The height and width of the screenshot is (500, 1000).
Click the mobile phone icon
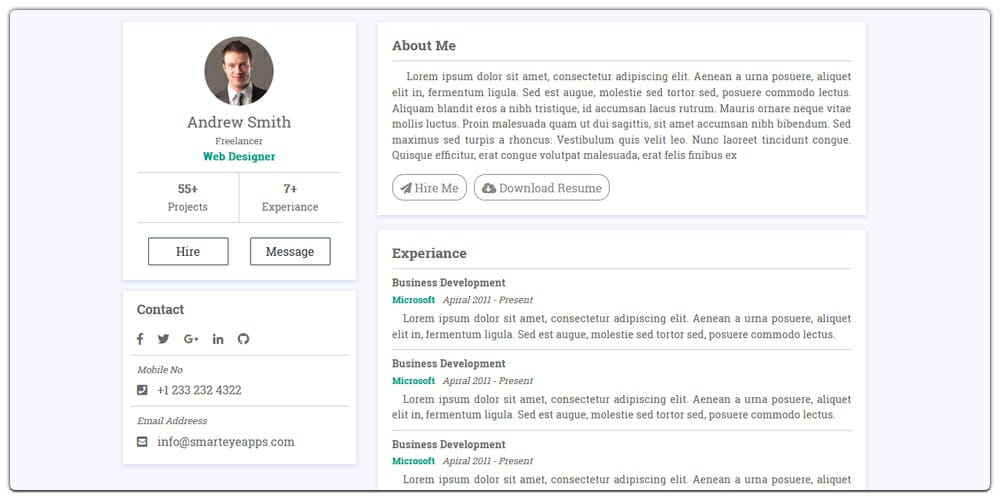[x=142, y=390]
